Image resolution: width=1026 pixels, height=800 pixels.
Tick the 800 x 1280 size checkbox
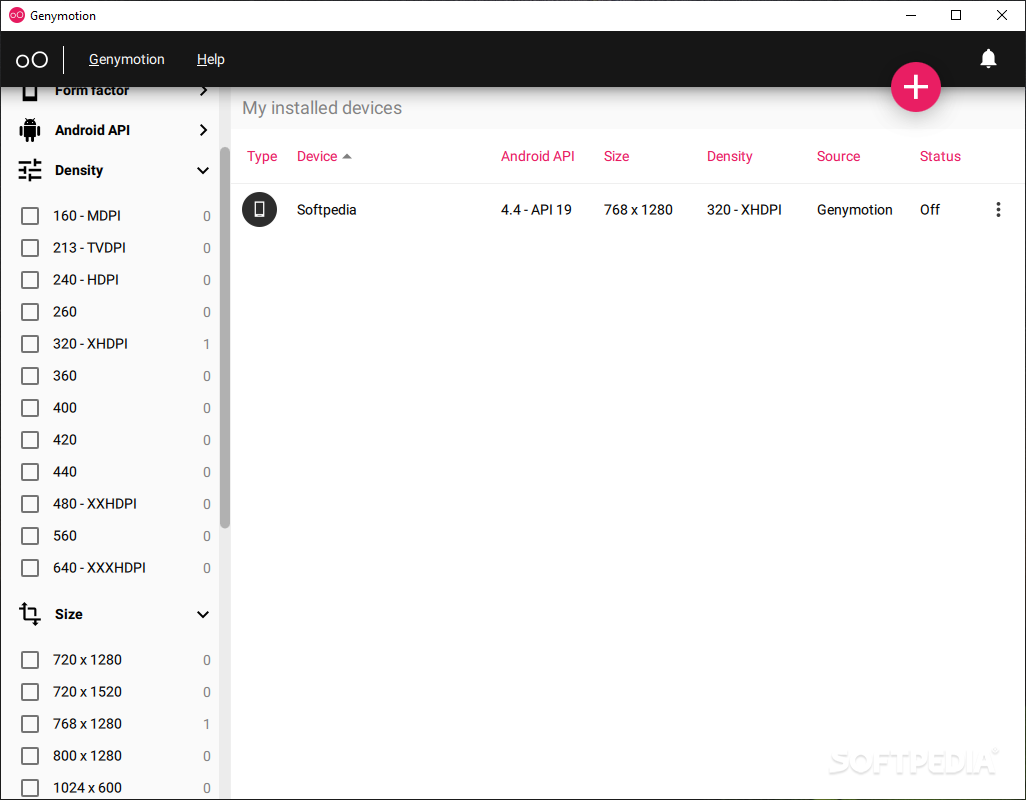click(x=30, y=756)
